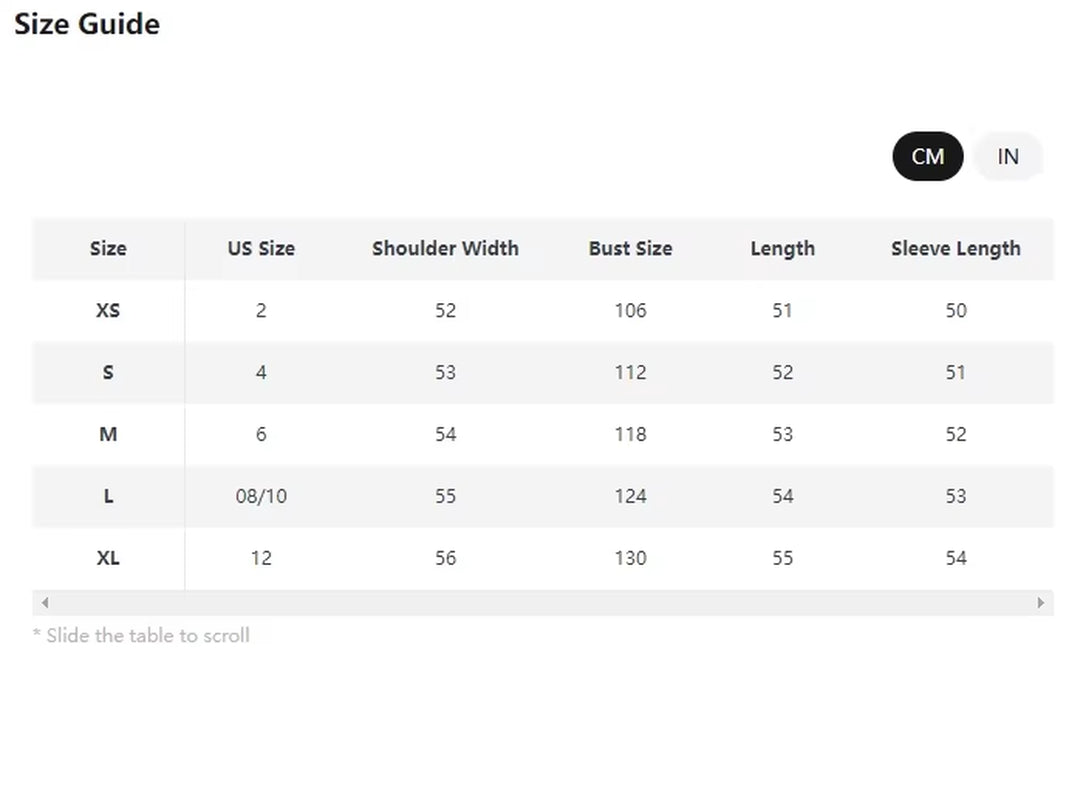The height and width of the screenshot is (800, 1086).
Task: Click the 08/10 US size cell
Action: tap(260, 496)
